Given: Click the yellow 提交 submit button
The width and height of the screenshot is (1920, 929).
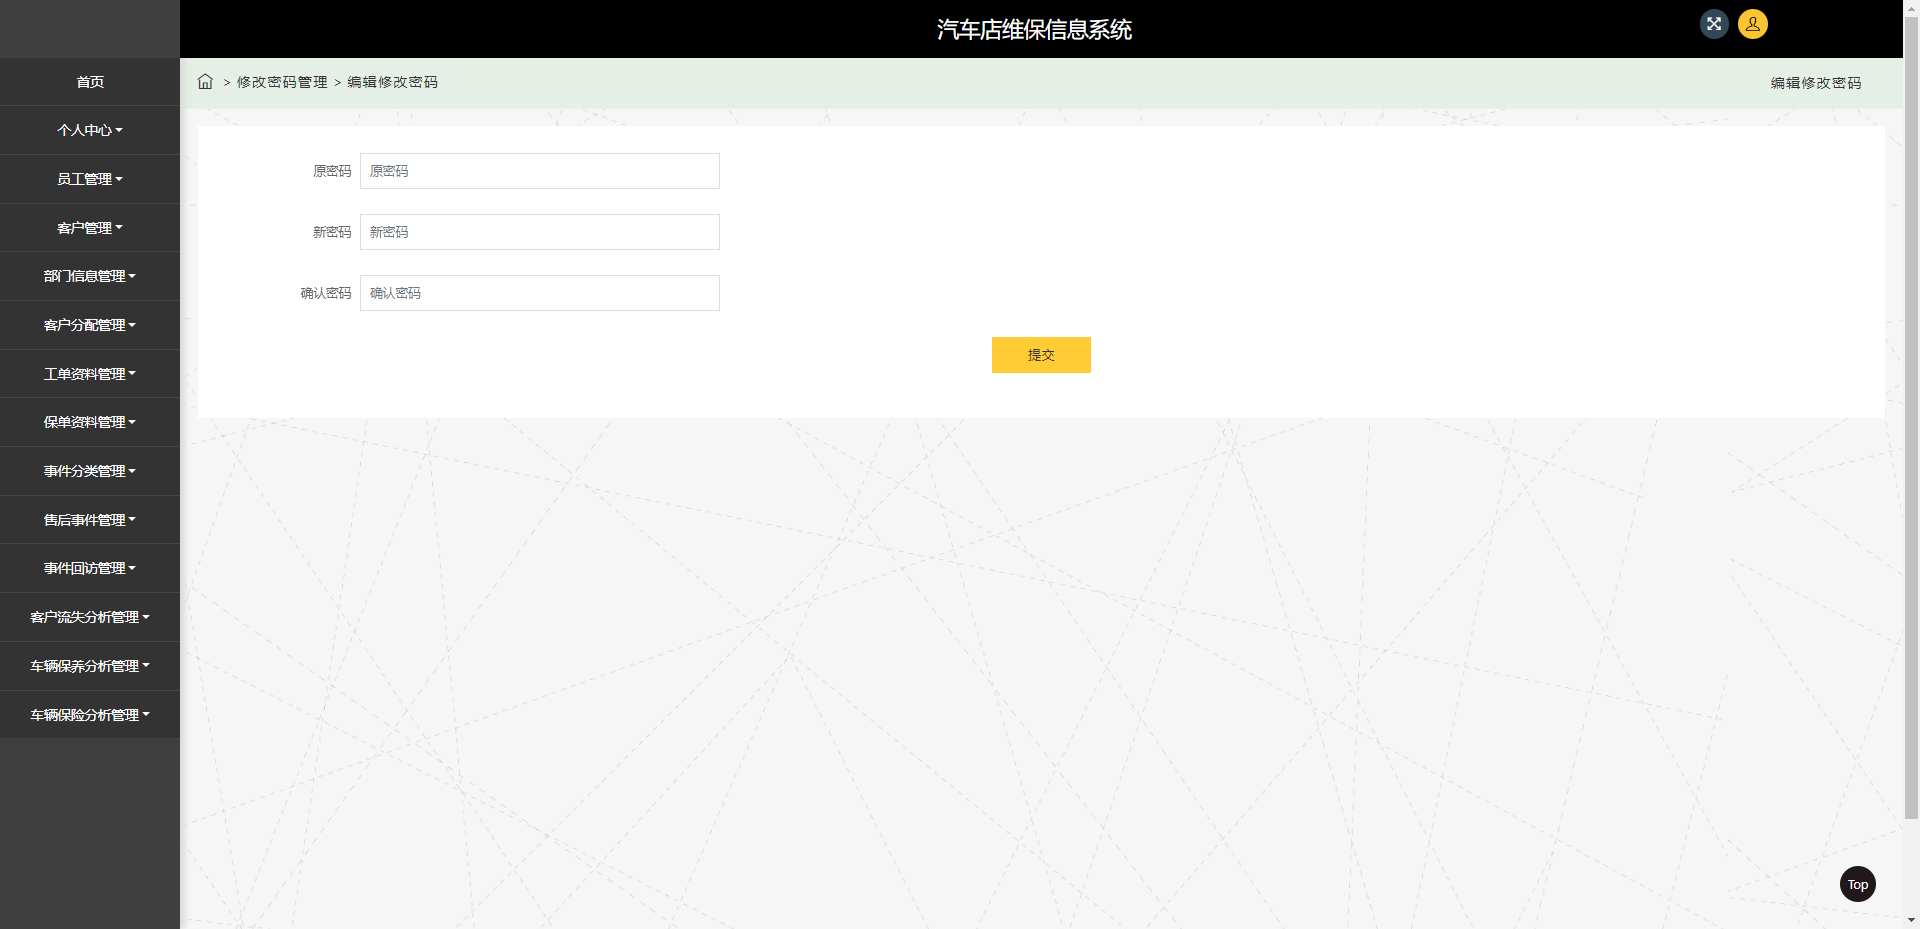Looking at the screenshot, I should [1041, 355].
